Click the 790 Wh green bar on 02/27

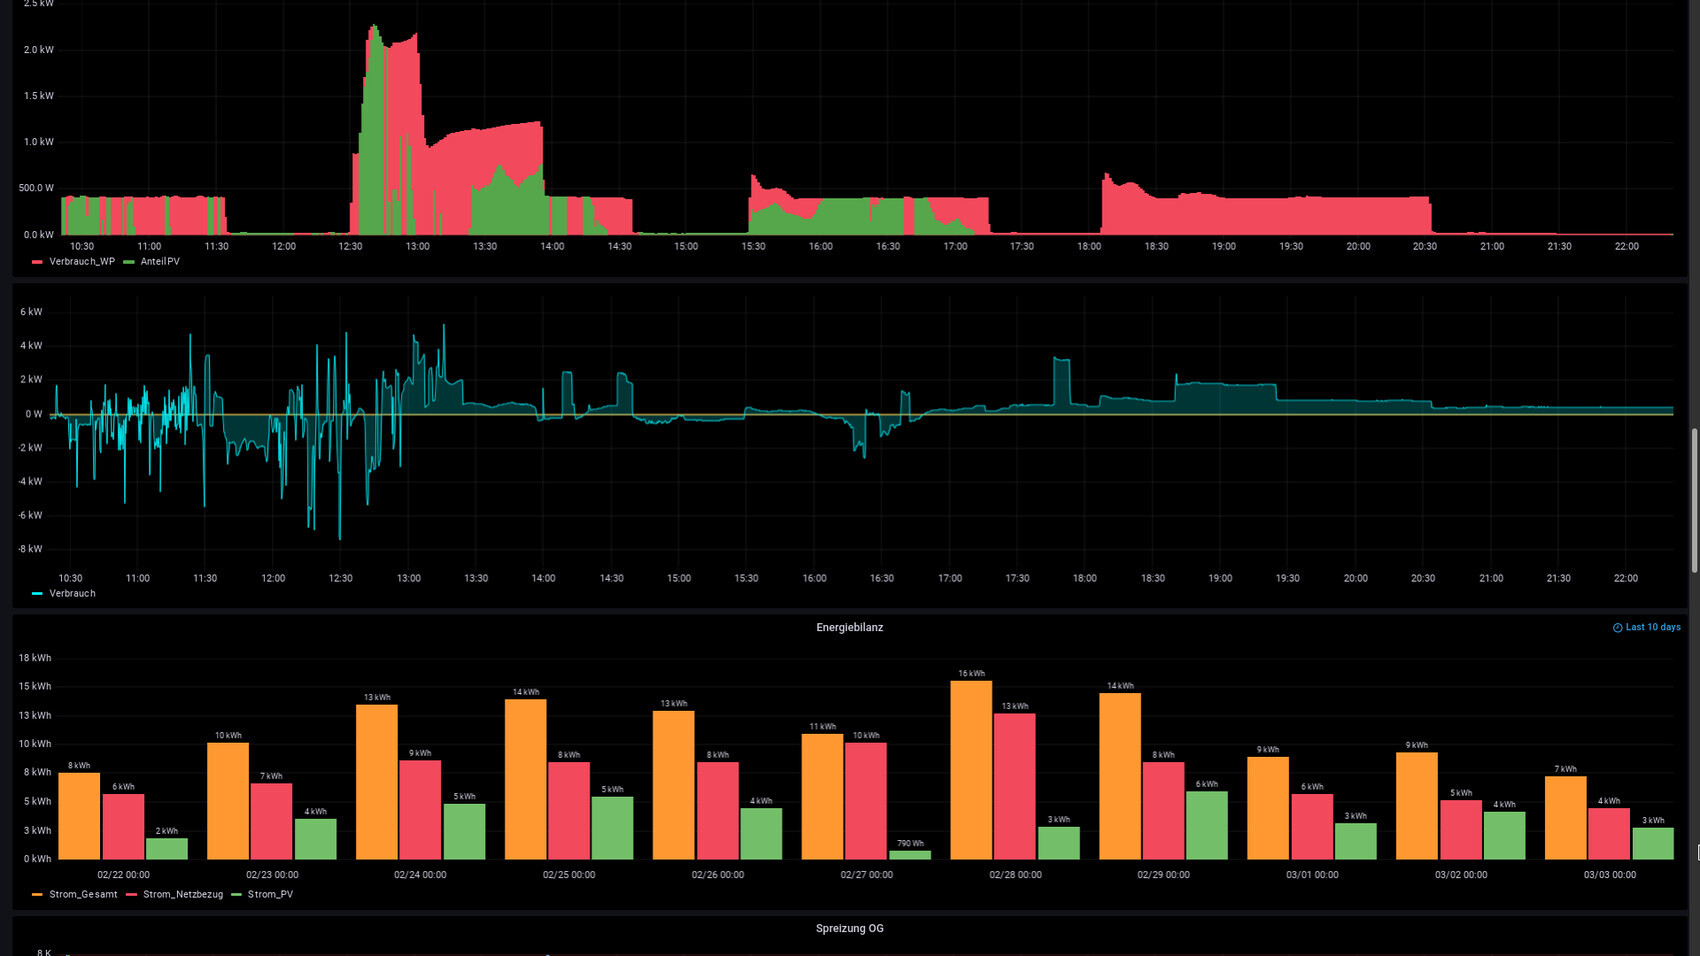[910, 855]
